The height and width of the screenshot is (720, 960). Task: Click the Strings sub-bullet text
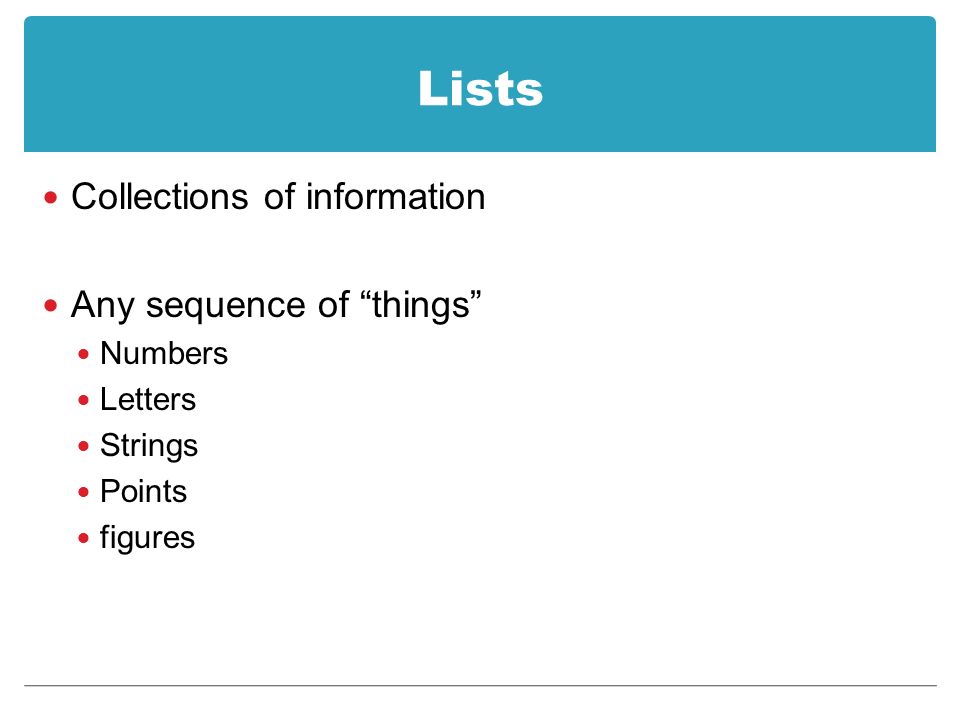(x=149, y=446)
